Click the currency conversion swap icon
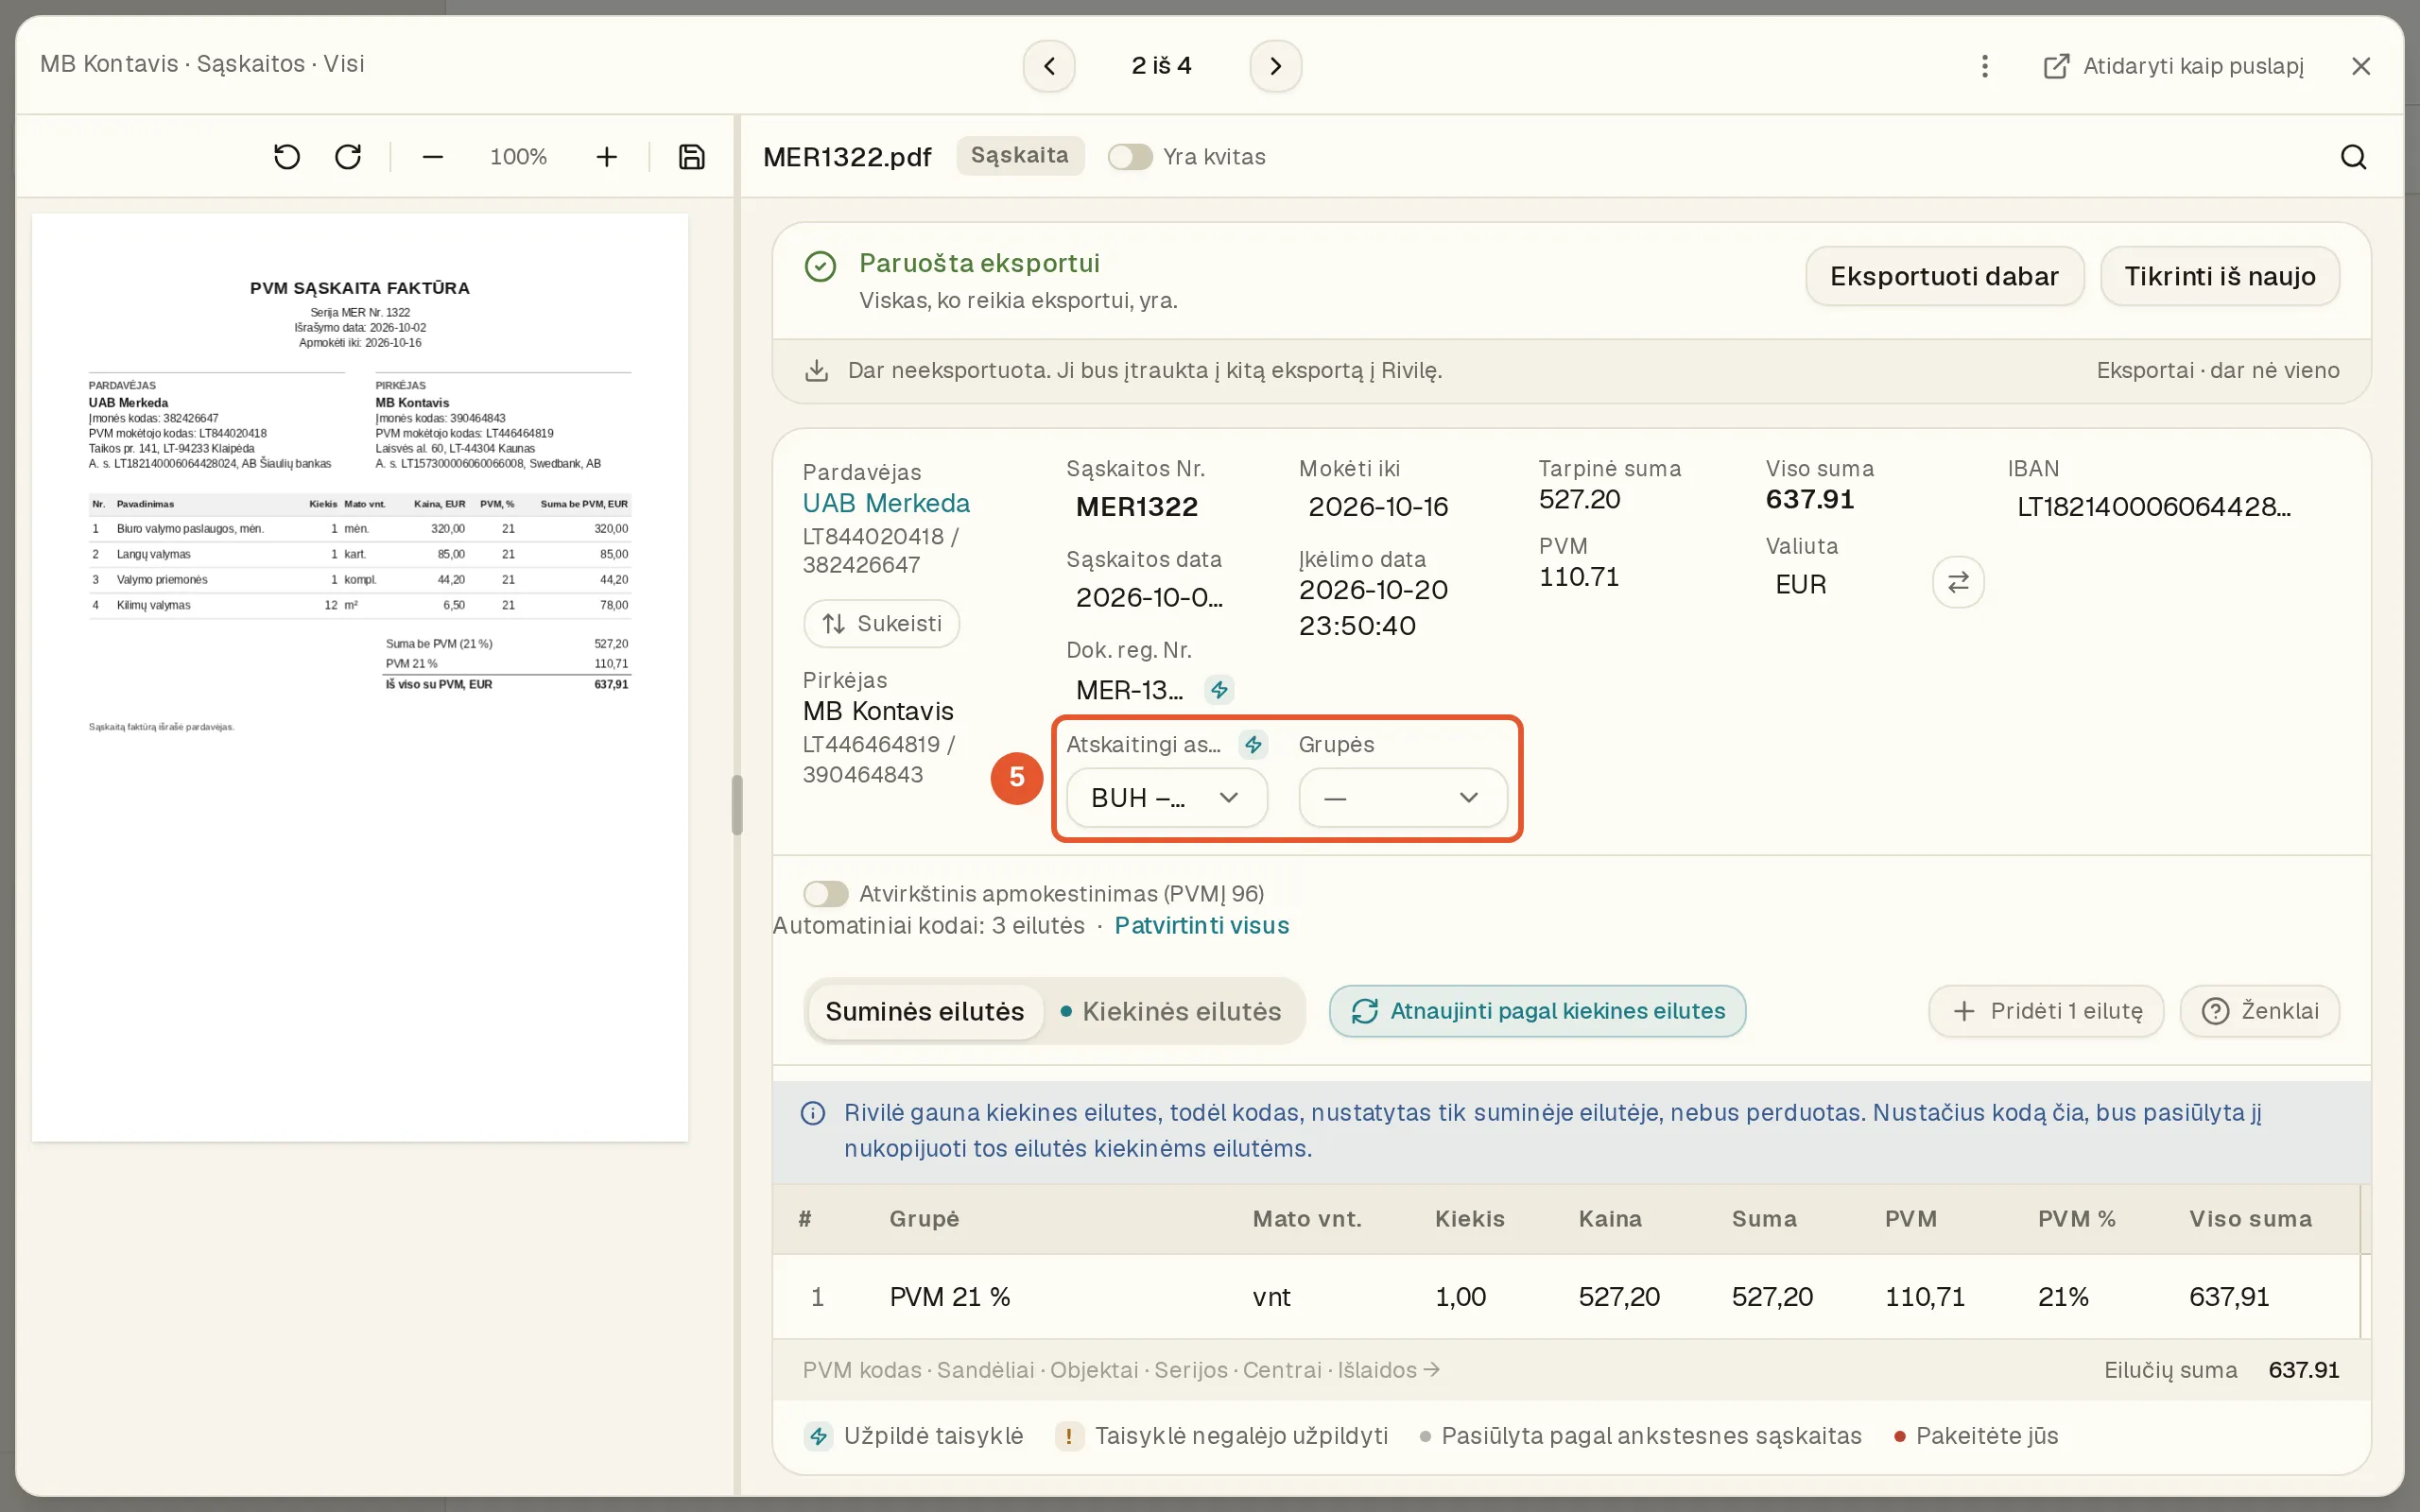This screenshot has height=1512, width=2420. (x=1958, y=582)
